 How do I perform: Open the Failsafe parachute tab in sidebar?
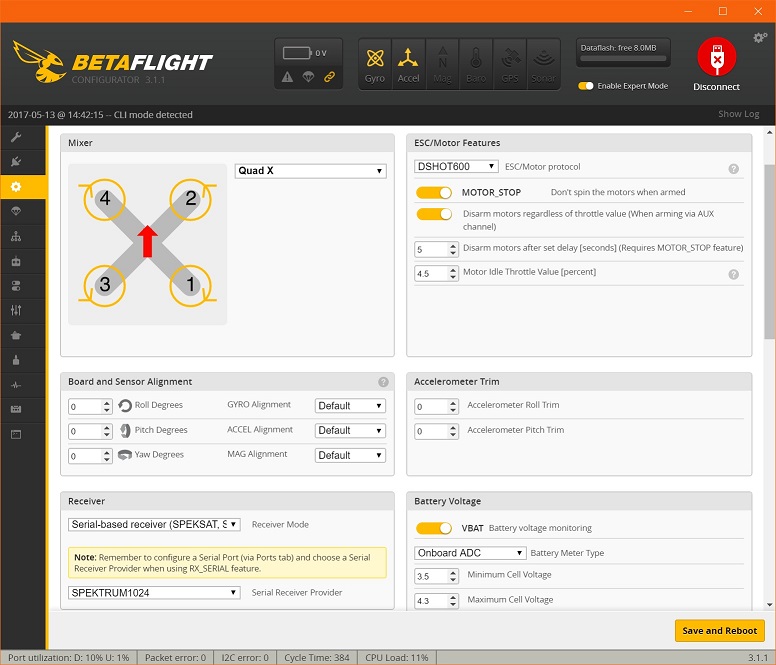16,211
